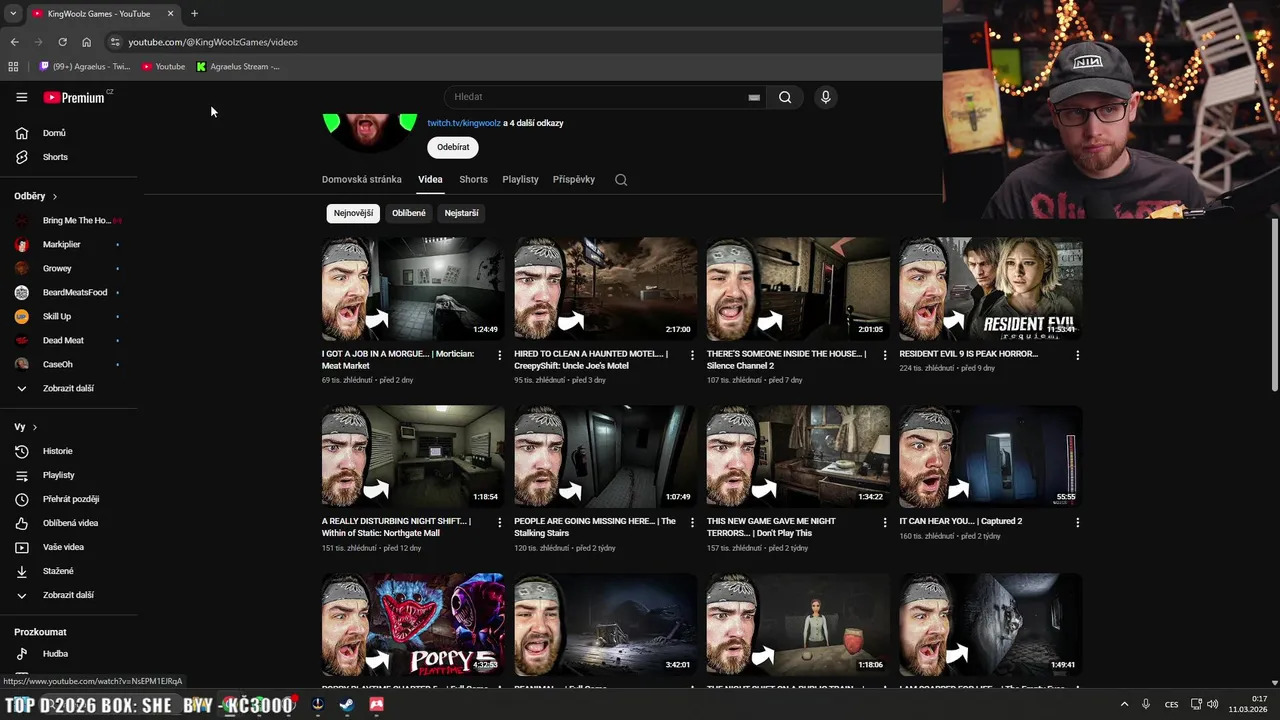Click the taskbar volume icon
1280x720 pixels.
tap(1212, 704)
